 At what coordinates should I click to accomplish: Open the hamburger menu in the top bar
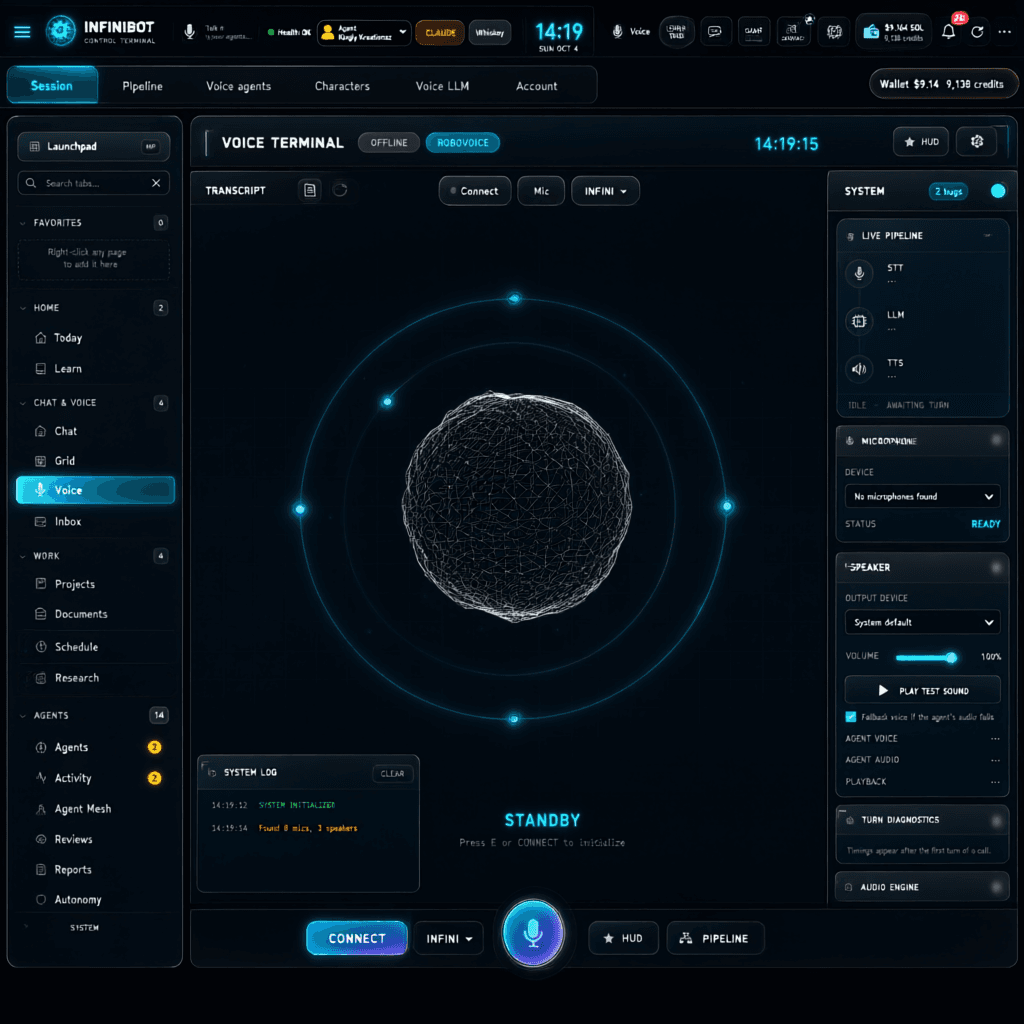22,32
